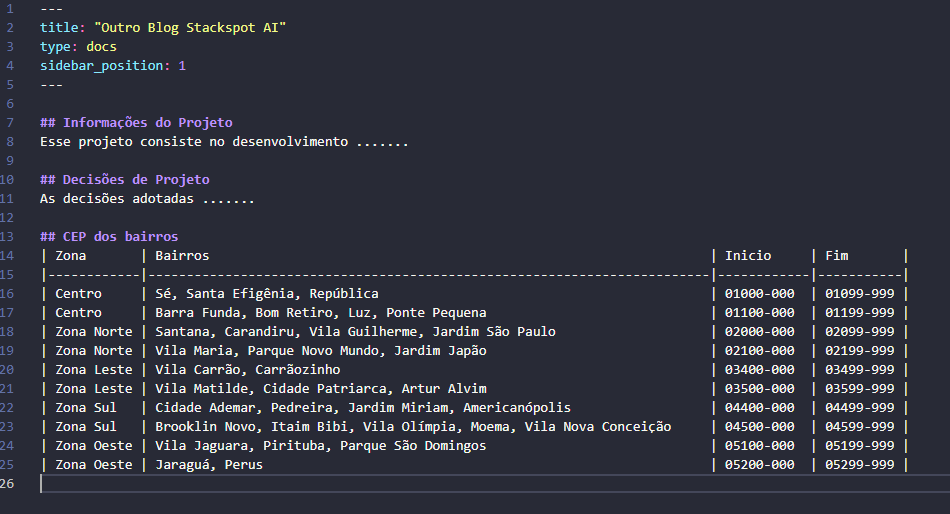
Task: Click the "Fim" table header
Action: coord(837,256)
